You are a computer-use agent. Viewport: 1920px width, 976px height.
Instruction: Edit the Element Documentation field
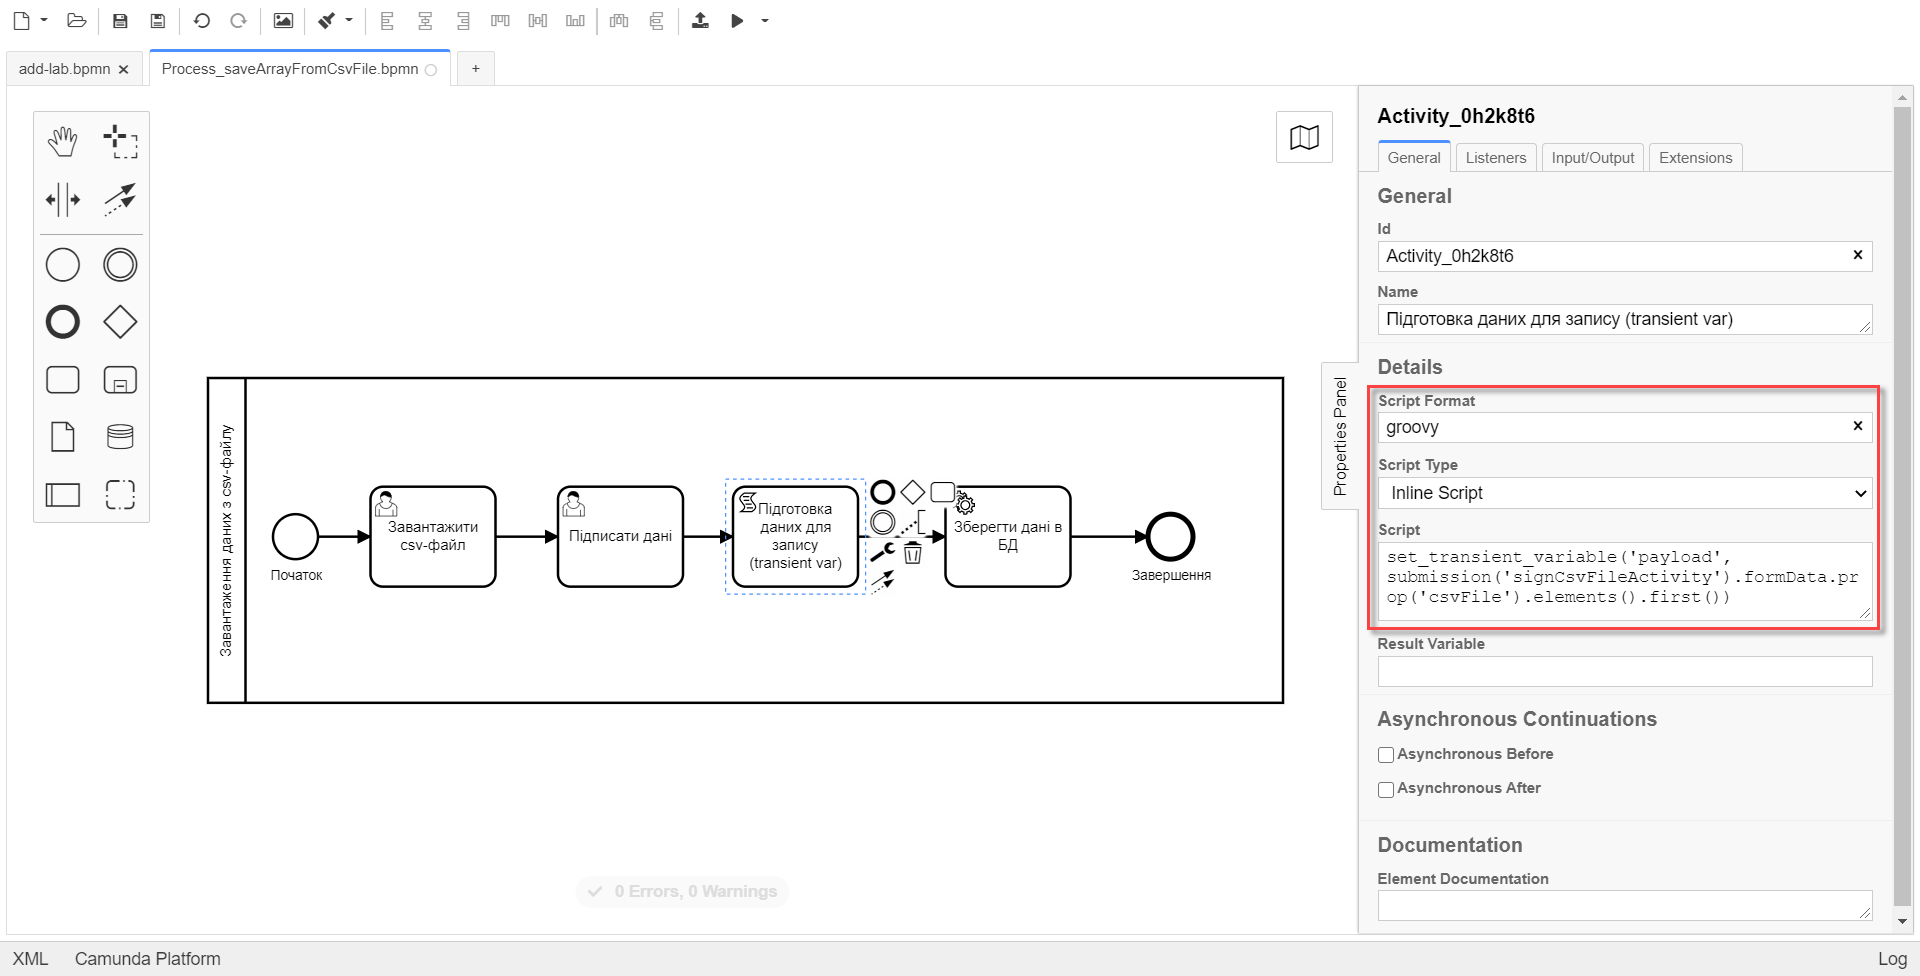[1625, 906]
